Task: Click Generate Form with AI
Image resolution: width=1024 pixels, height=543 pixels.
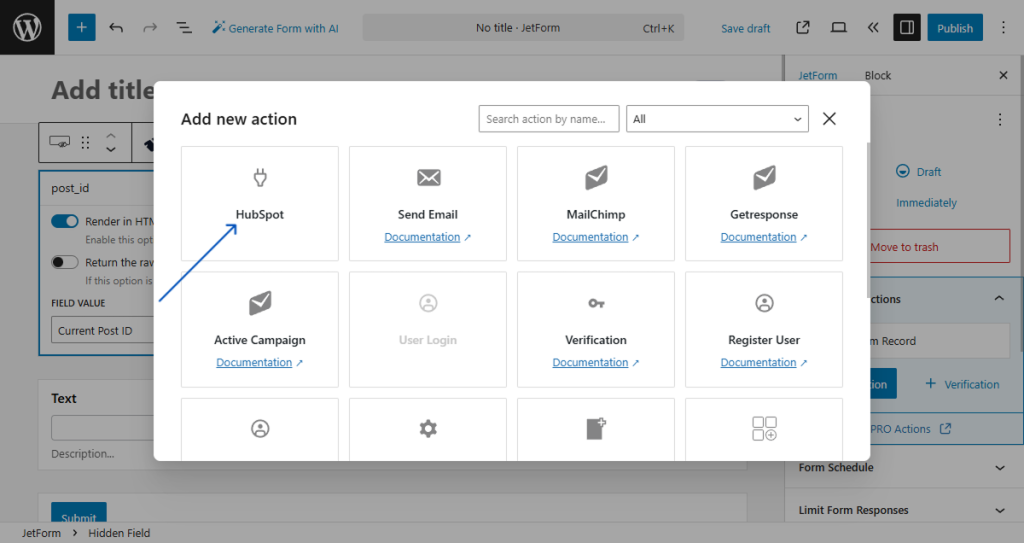Action: (x=276, y=28)
